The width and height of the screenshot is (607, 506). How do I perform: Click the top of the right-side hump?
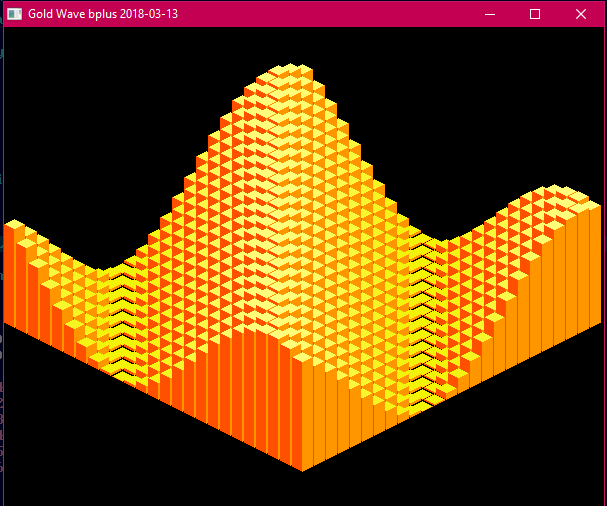(x=555, y=192)
